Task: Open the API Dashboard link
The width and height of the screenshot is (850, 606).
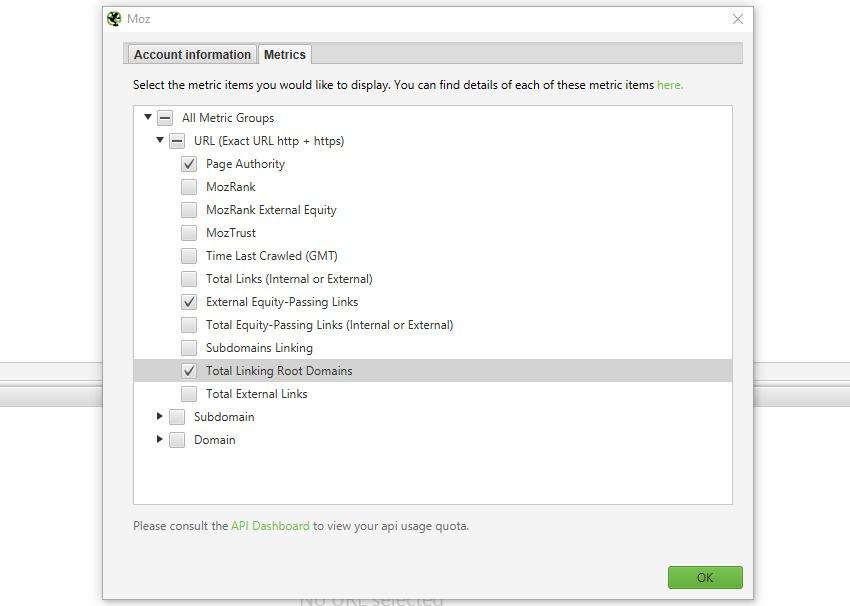Action: [270, 526]
